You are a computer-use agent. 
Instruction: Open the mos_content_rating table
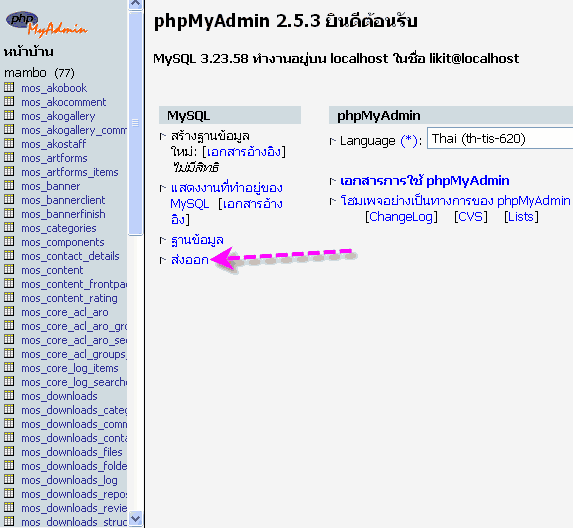pyautogui.click(x=69, y=298)
